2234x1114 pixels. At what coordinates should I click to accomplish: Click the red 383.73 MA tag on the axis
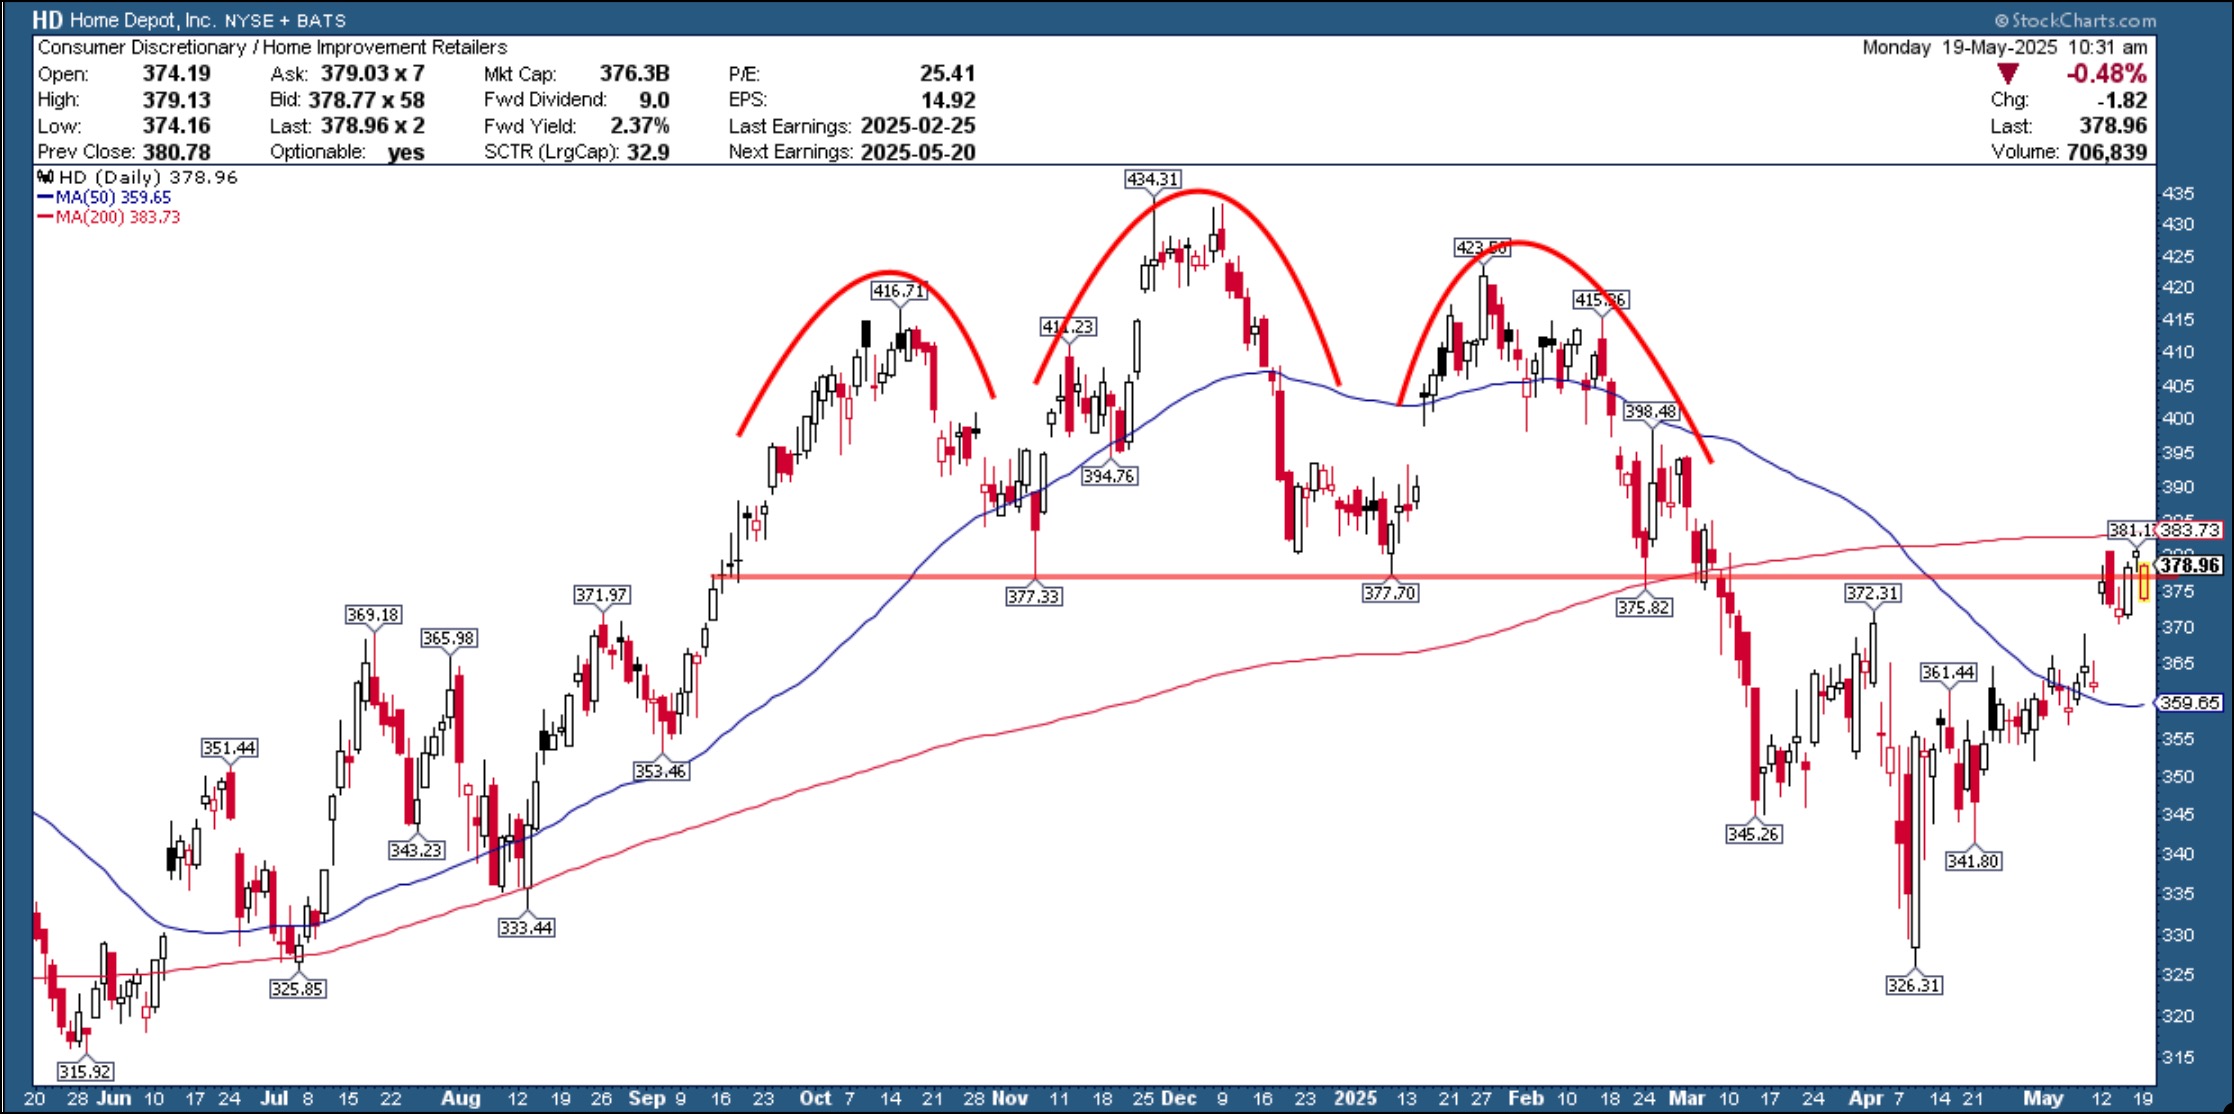(2189, 529)
